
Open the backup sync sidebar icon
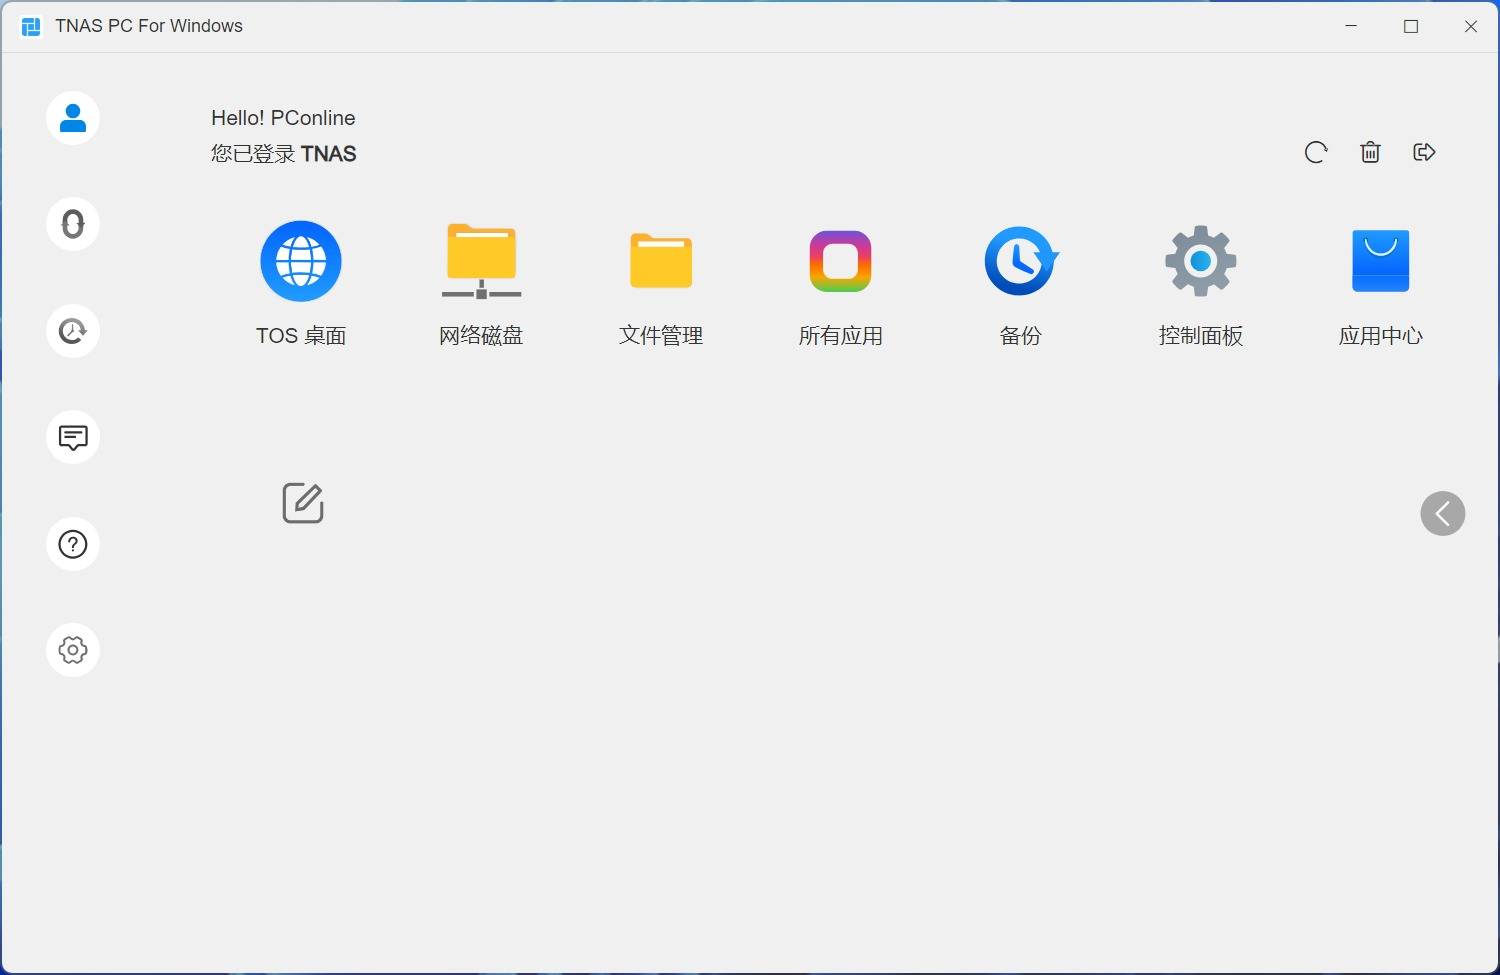coord(73,331)
